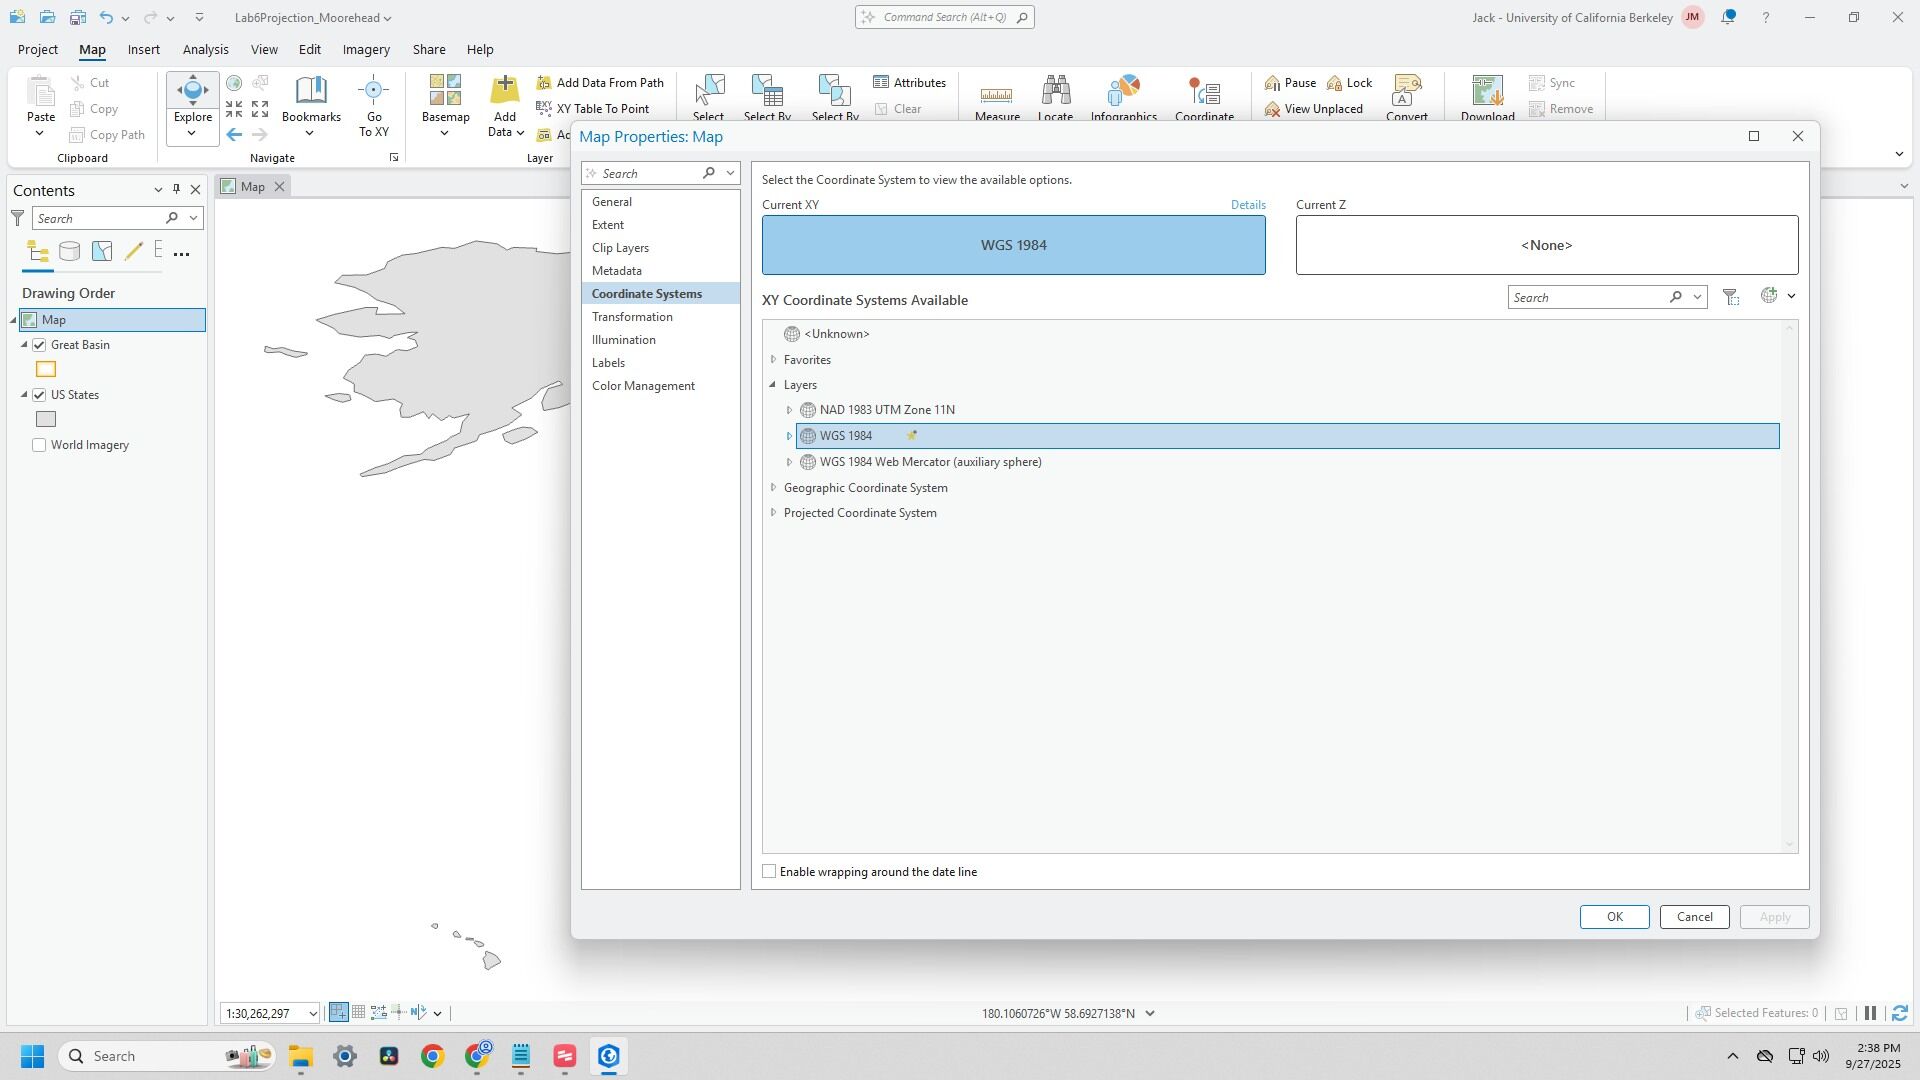Open the Details link for Current XY

point(1247,205)
